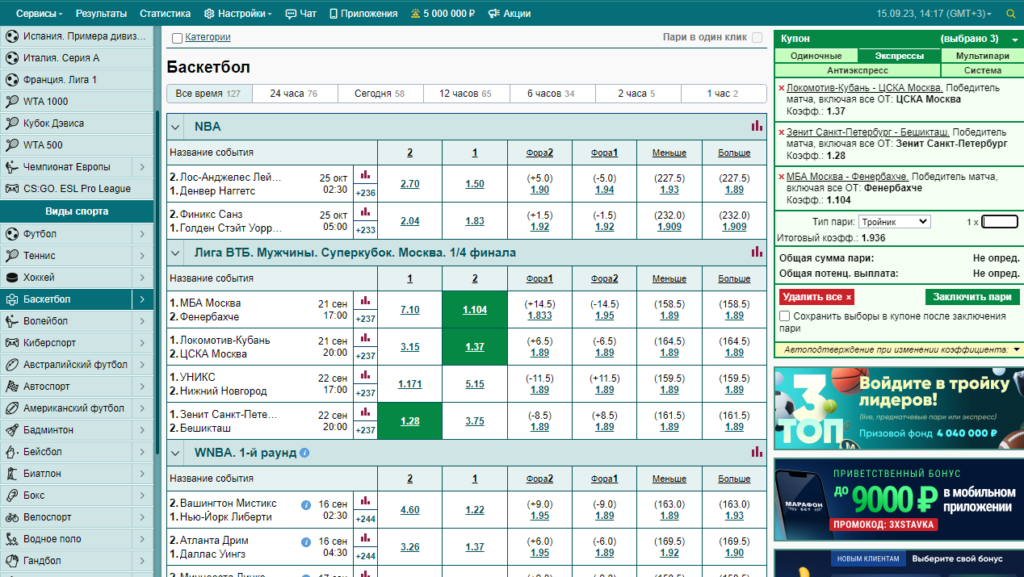Select Велоспорт bicycle icon in sidebar
Screen dimensions: 1024x577
12,517
